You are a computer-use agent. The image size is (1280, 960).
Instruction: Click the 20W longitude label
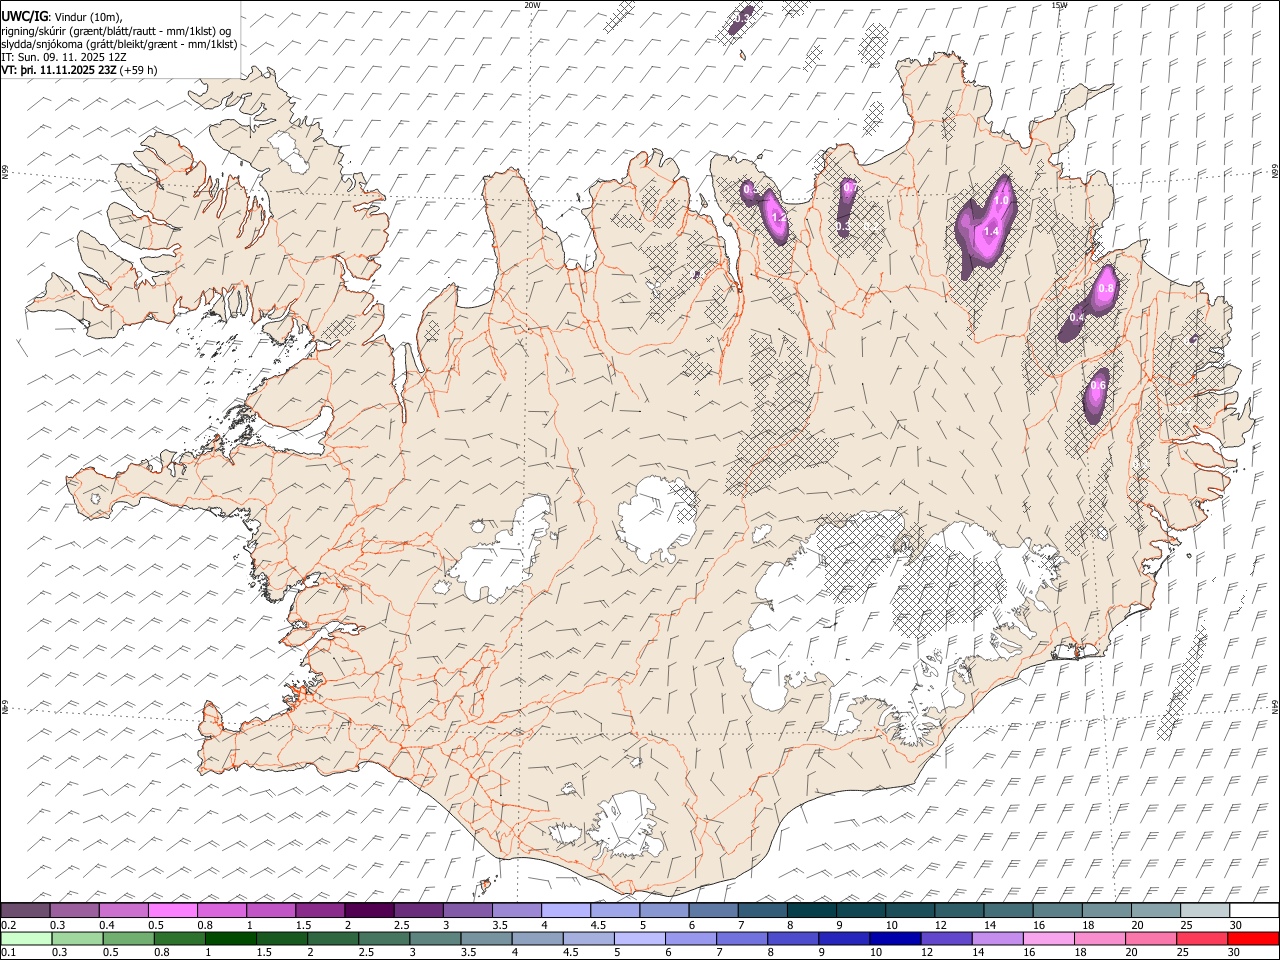[532, 5]
